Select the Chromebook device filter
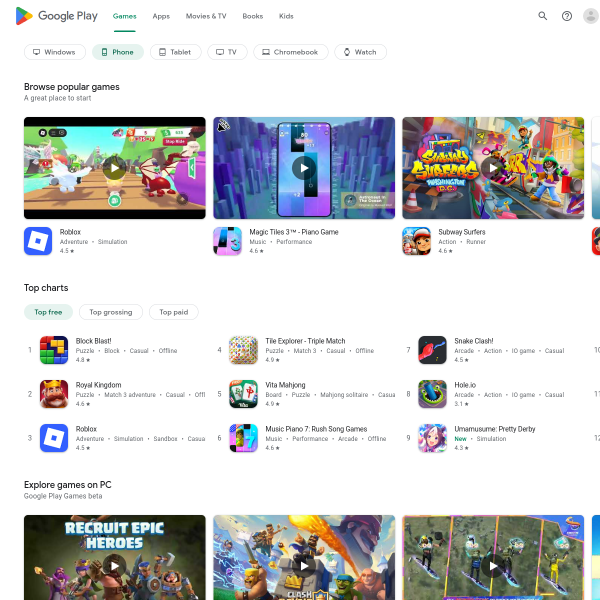The height and width of the screenshot is (600, 600). 291,52
